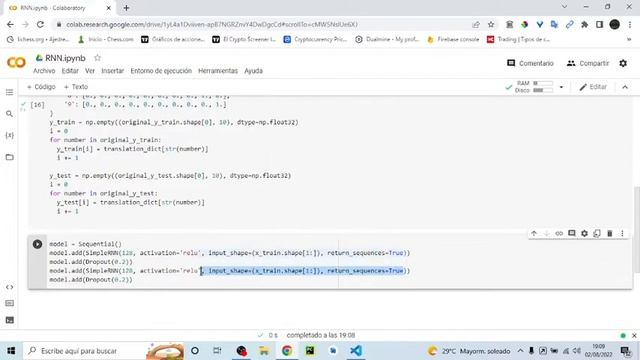The height and width of the screenshot is (360, 640).
Task: Open the Cryptocurrency Prices bookmark
Action: (316, 40)
